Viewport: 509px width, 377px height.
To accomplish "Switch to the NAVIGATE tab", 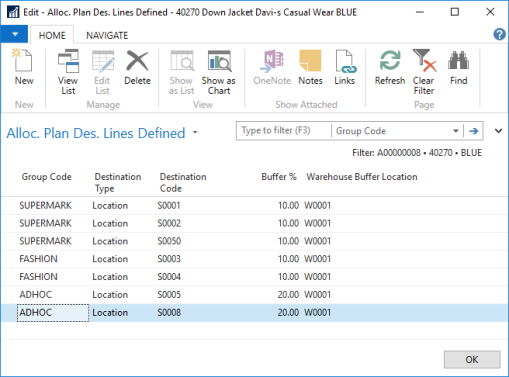I will [x=107, y=35].
